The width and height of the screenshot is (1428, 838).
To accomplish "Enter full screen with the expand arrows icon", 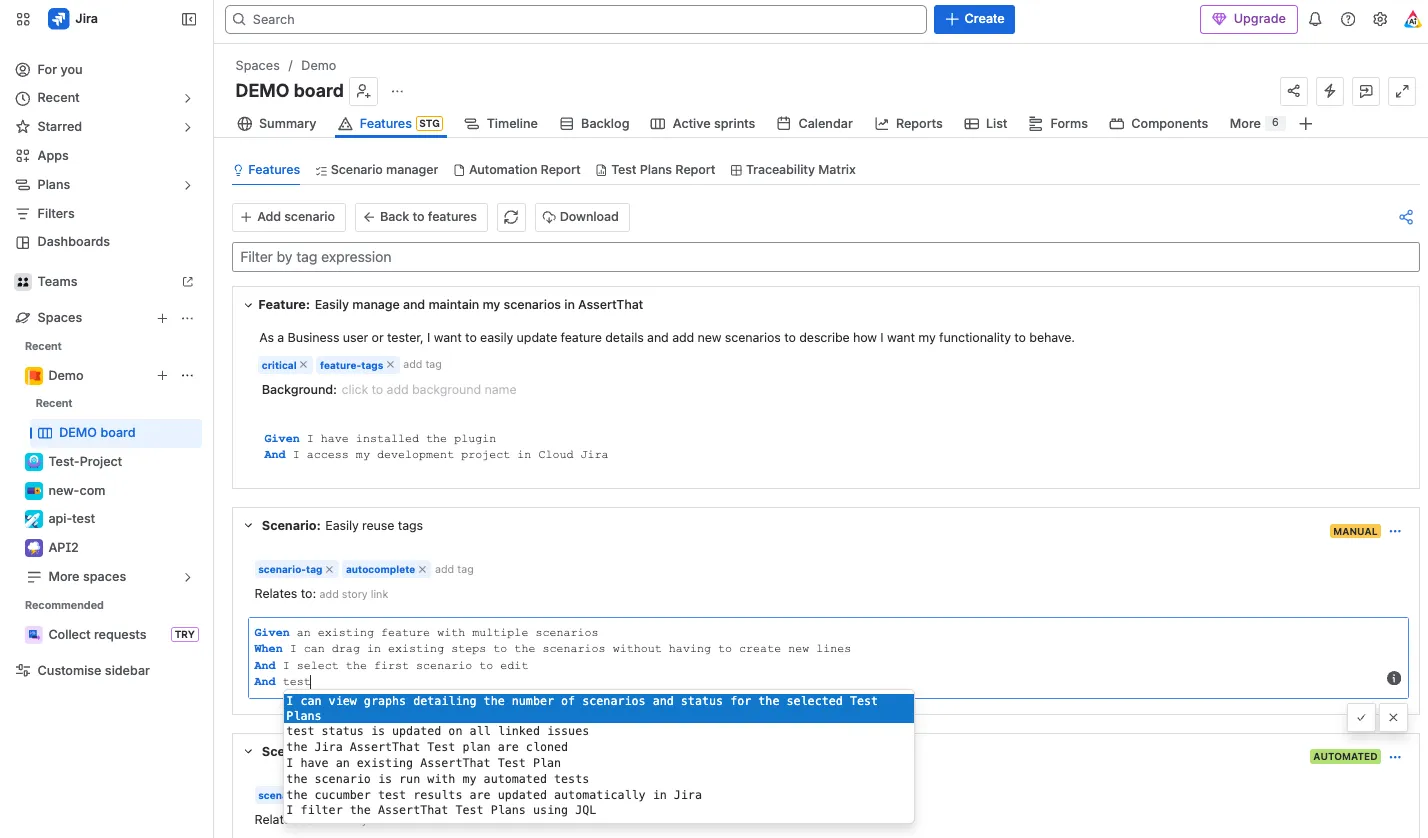I will [1402, 91].
